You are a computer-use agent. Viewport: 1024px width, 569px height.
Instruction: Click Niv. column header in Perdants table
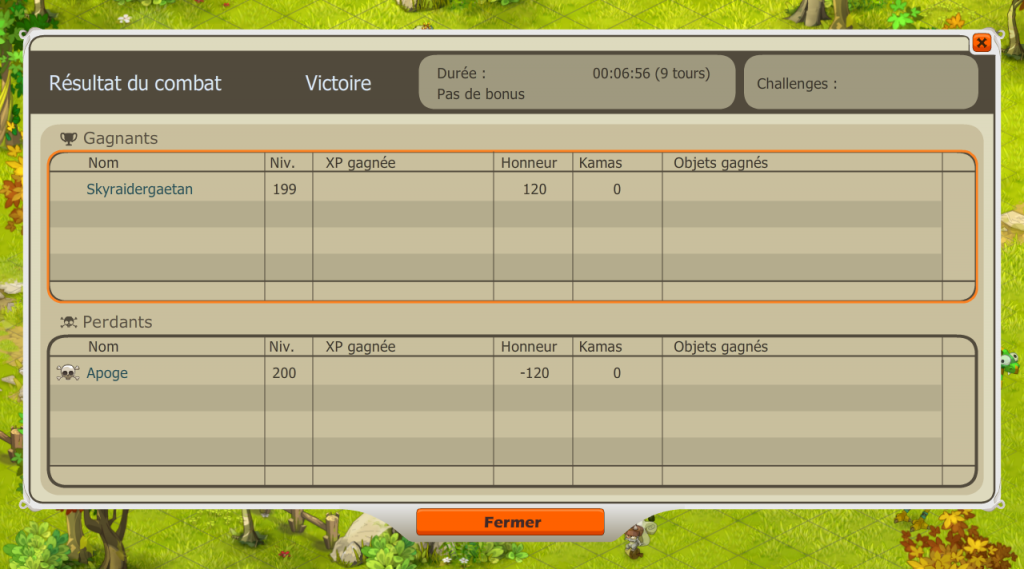(x=282, y=346)
